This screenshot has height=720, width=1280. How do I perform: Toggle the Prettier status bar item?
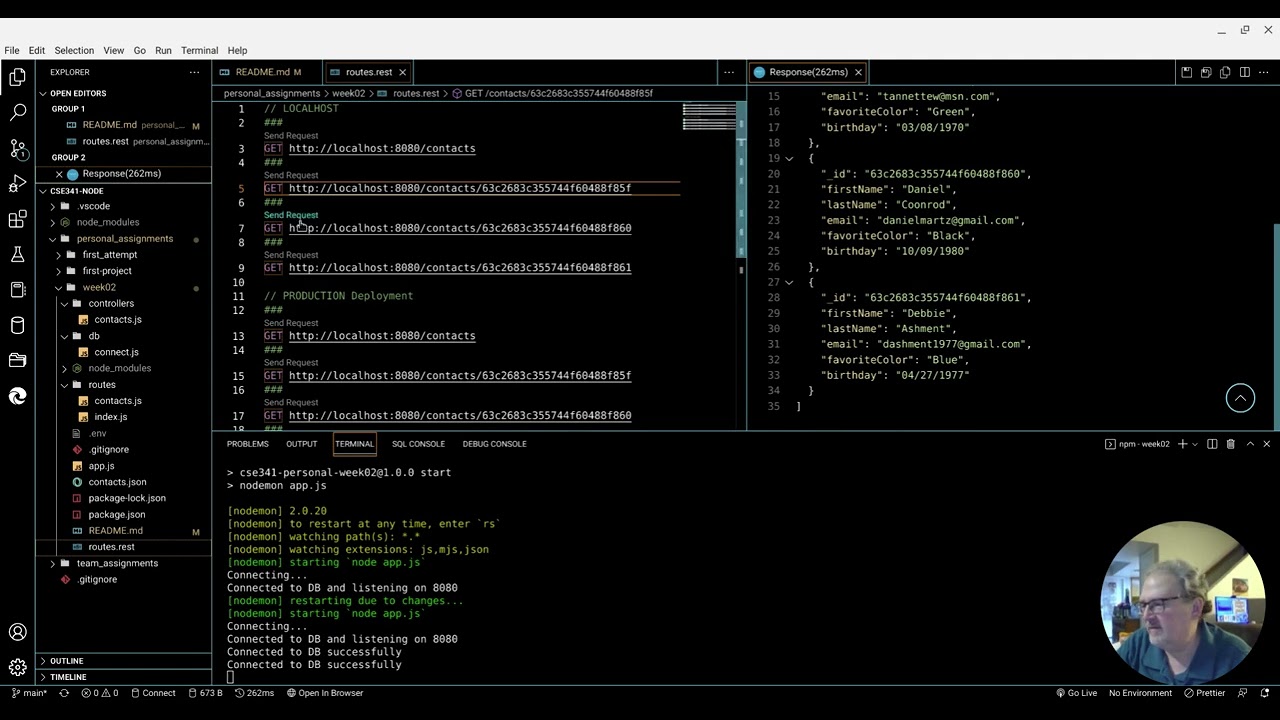pyautogui.click(x=1204, y=693)
